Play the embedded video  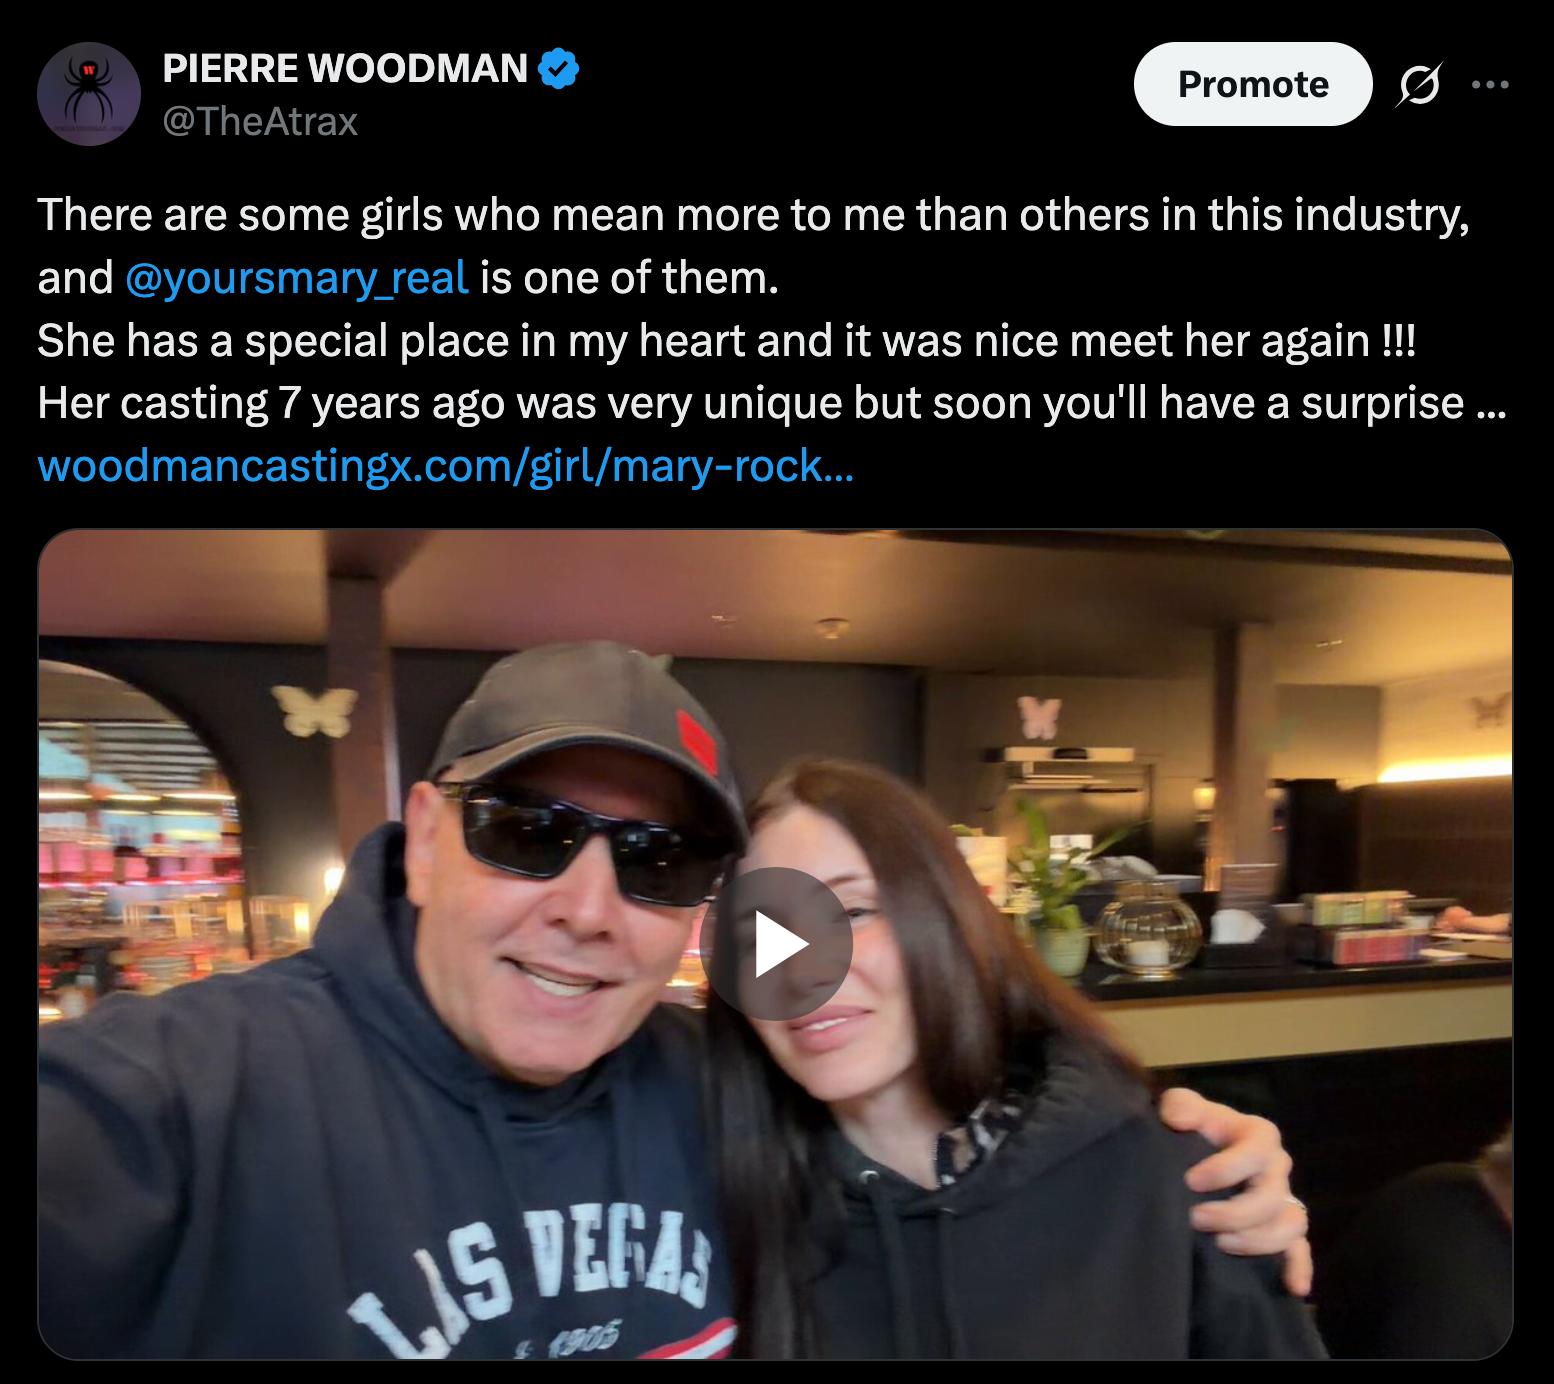tap(776, 944)
